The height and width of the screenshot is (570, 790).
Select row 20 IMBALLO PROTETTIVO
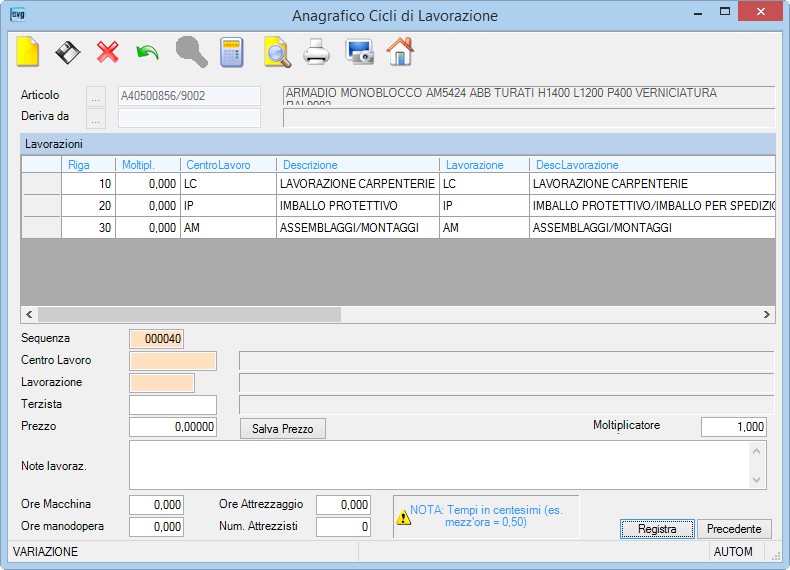[398, 206]
